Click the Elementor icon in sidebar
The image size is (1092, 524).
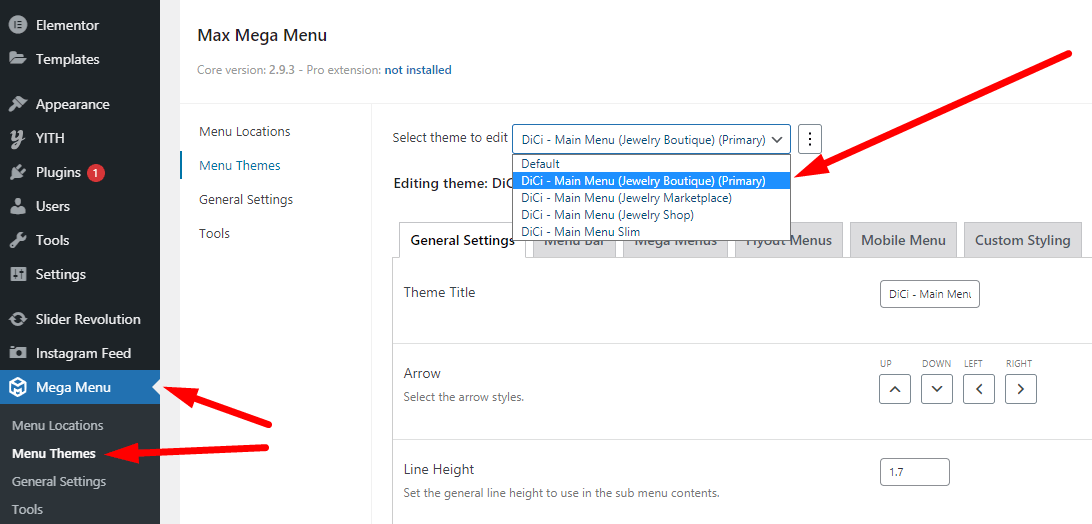click(17, 26)
